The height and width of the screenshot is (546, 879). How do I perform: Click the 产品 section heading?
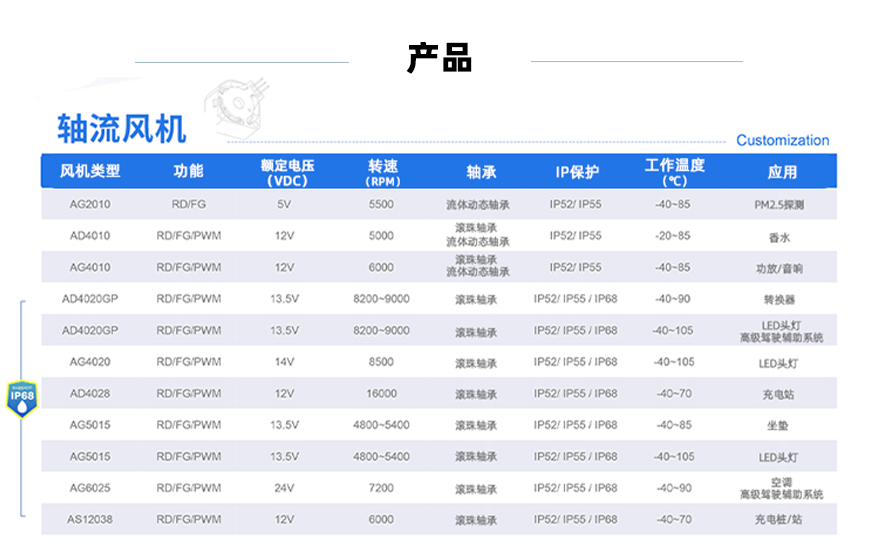click(439, 59)
